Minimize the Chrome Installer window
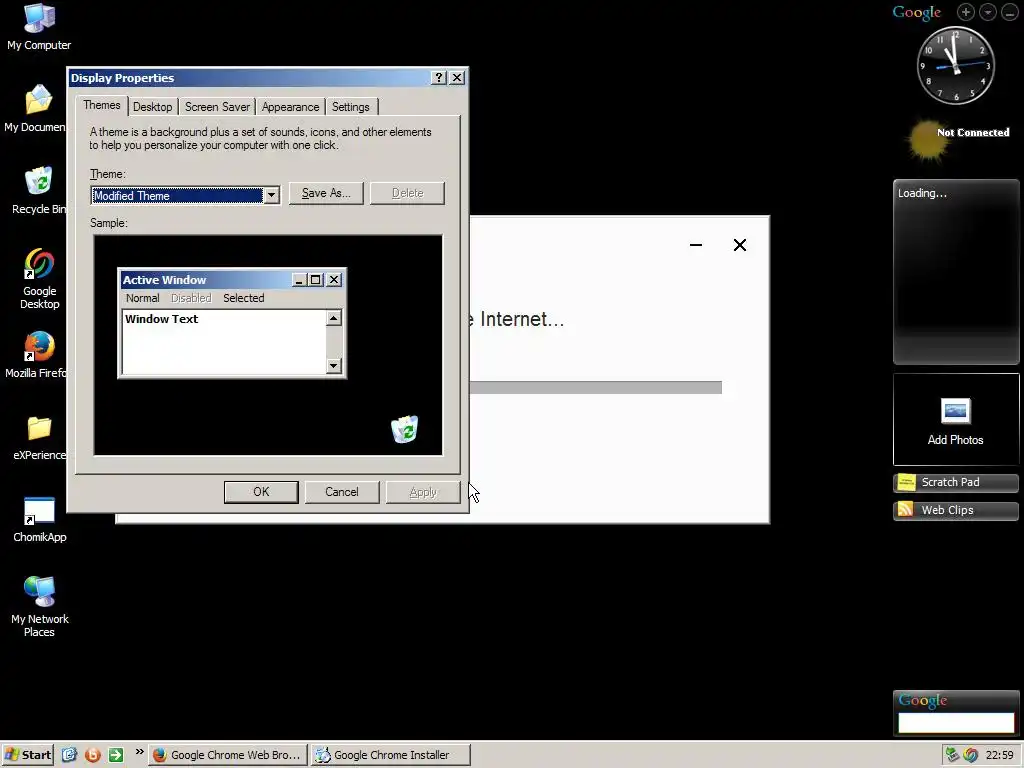The width and height of the screenshot is (1024, 768). click(x=696, y=245)
